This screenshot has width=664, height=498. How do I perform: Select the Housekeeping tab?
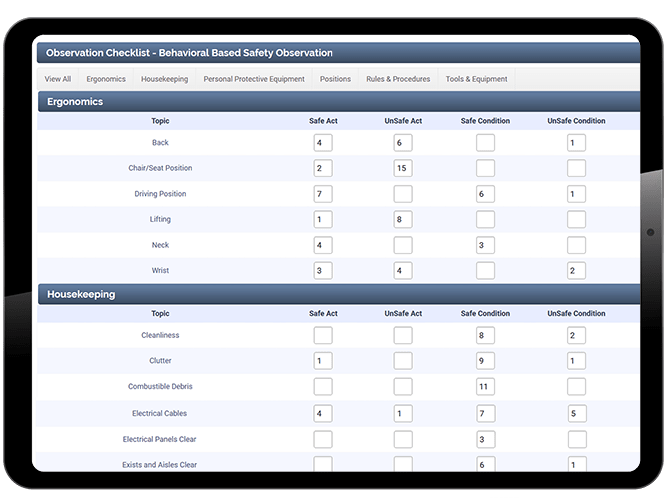pos(164,79)
